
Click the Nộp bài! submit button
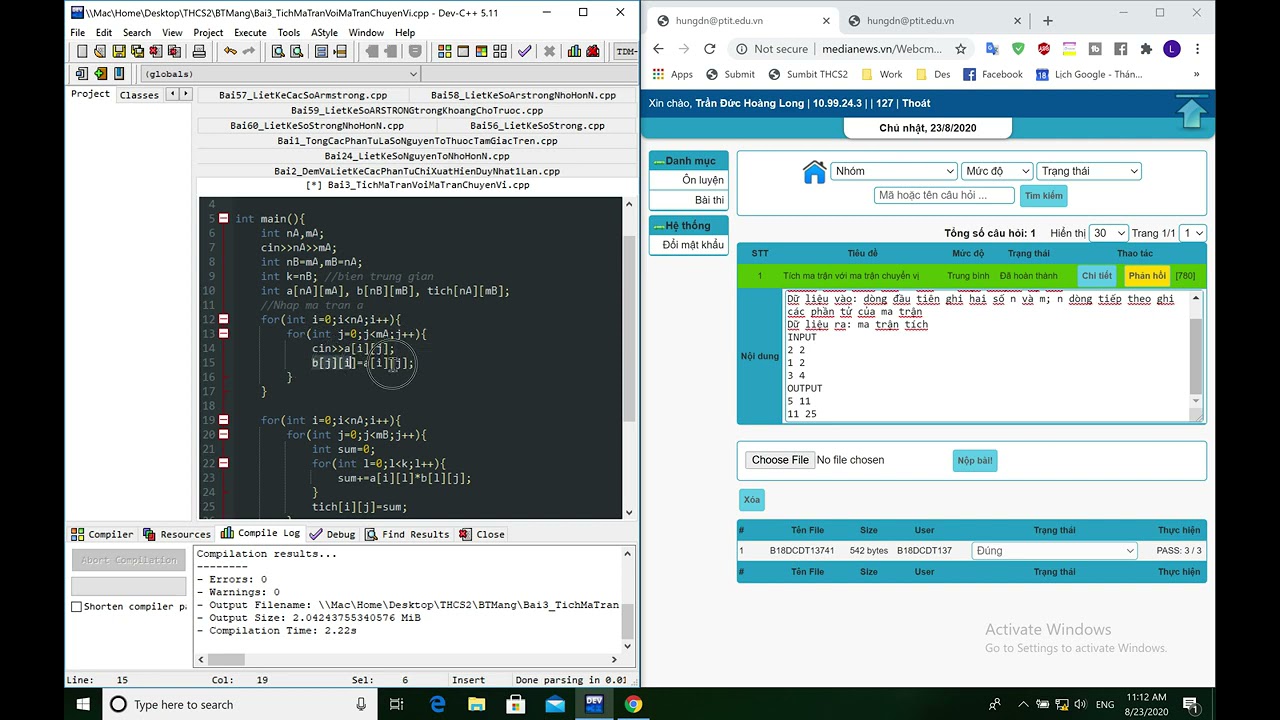click(974, 461)
